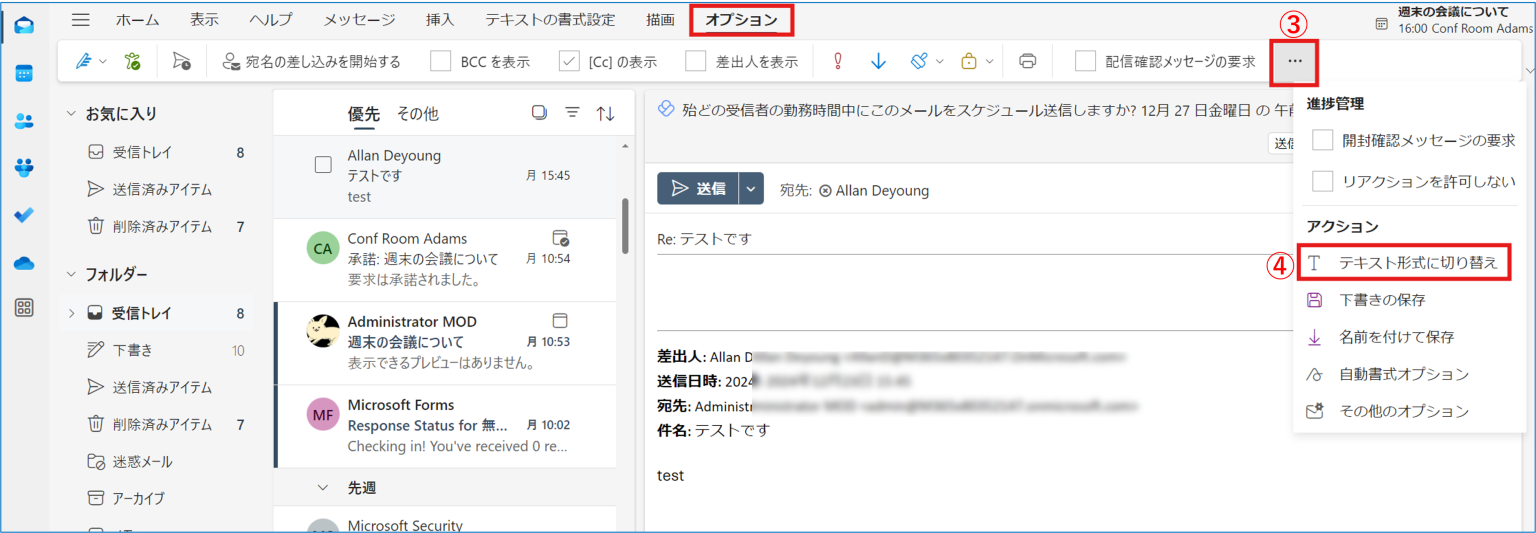The height and width of the screenshot is (533, 1536).
Task: Open the Calendar icon in the left app bar
Action: pos(24,73)
